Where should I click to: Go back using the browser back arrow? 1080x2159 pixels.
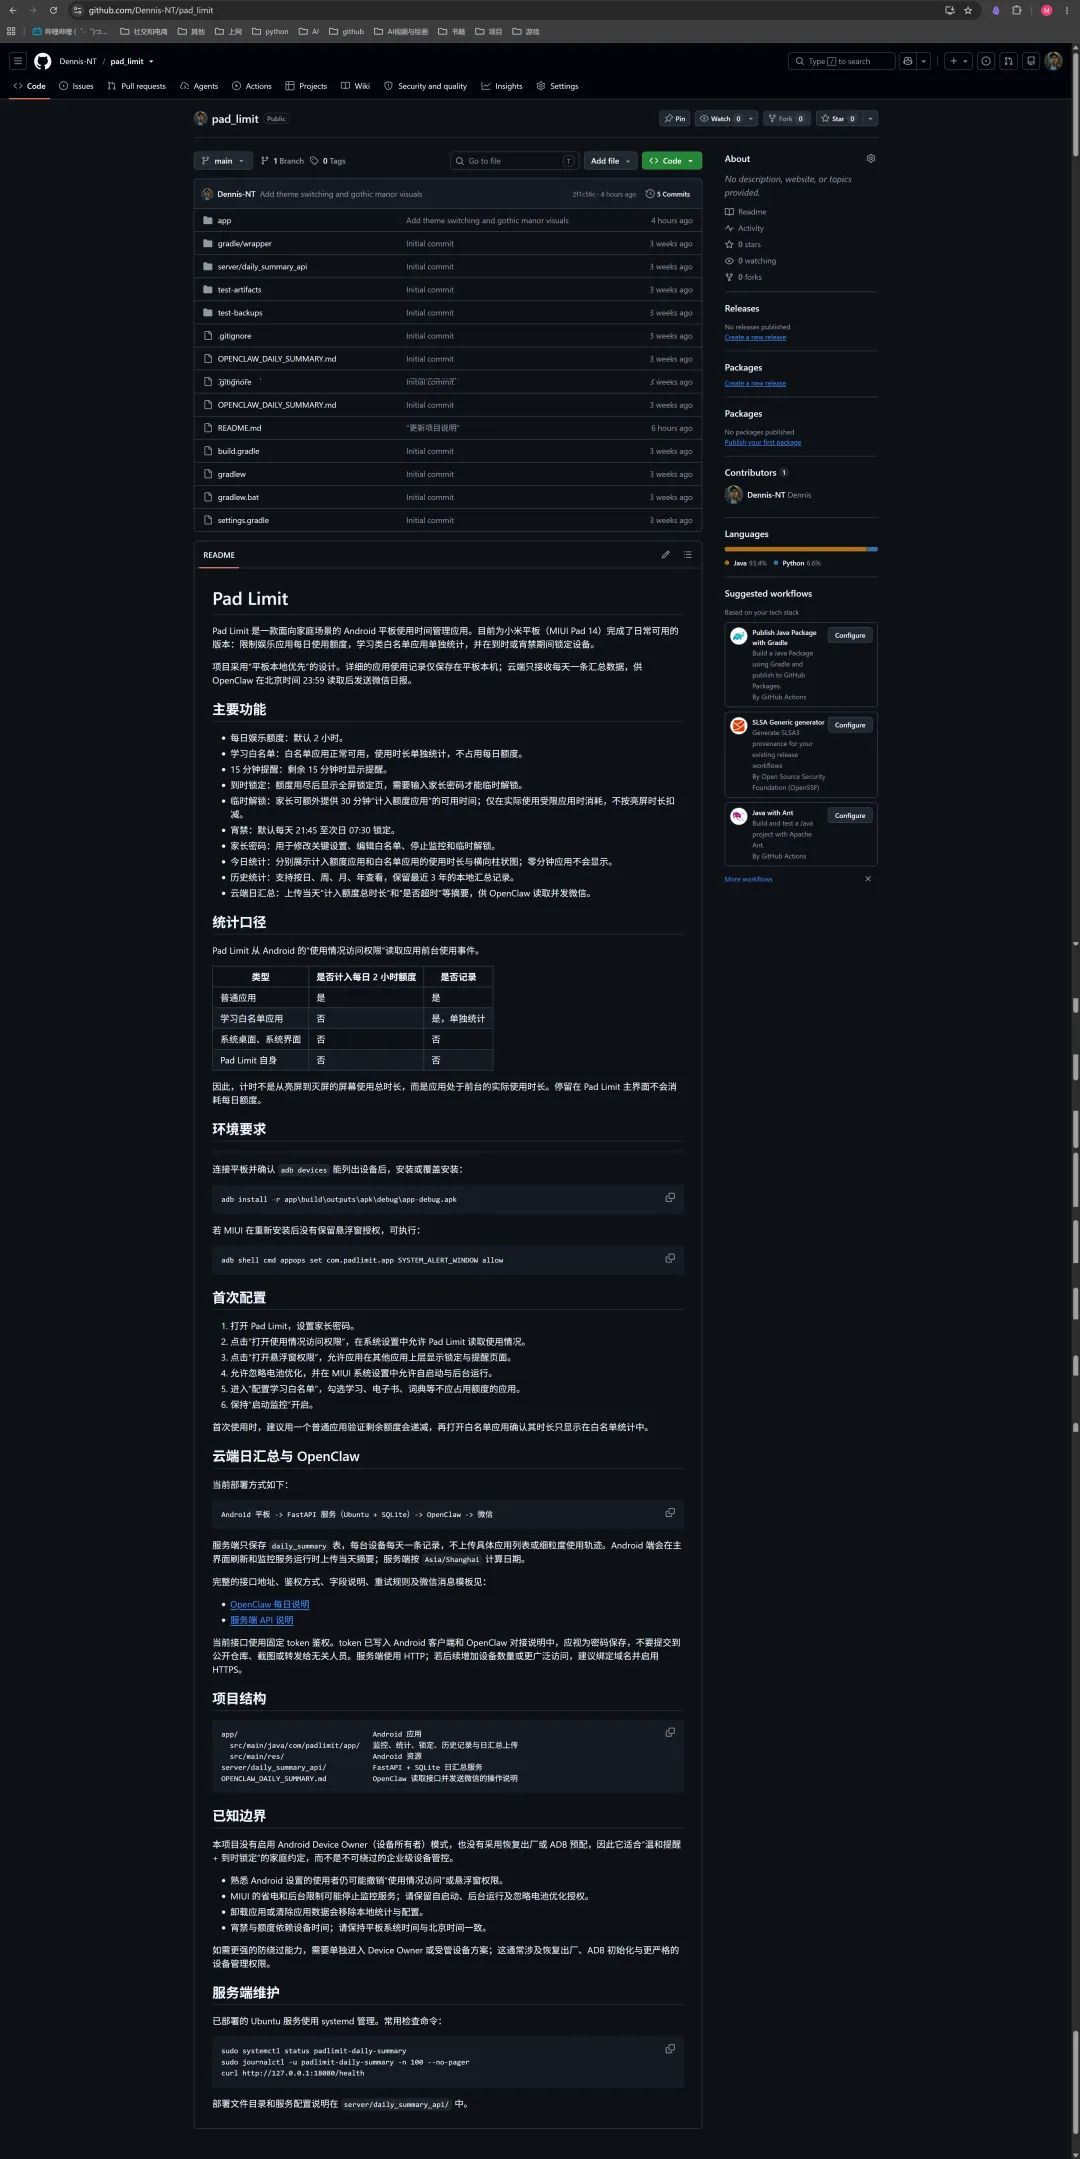pos(12,10)
